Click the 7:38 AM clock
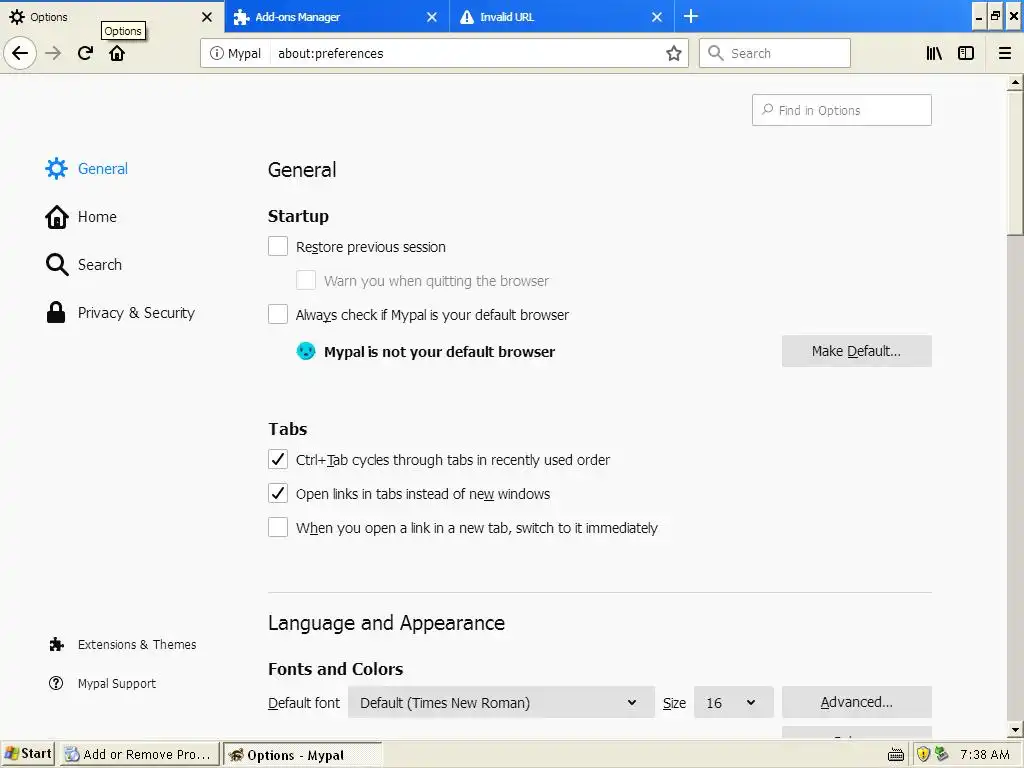This screenshot has width=1024, height=768. point(985,754)
